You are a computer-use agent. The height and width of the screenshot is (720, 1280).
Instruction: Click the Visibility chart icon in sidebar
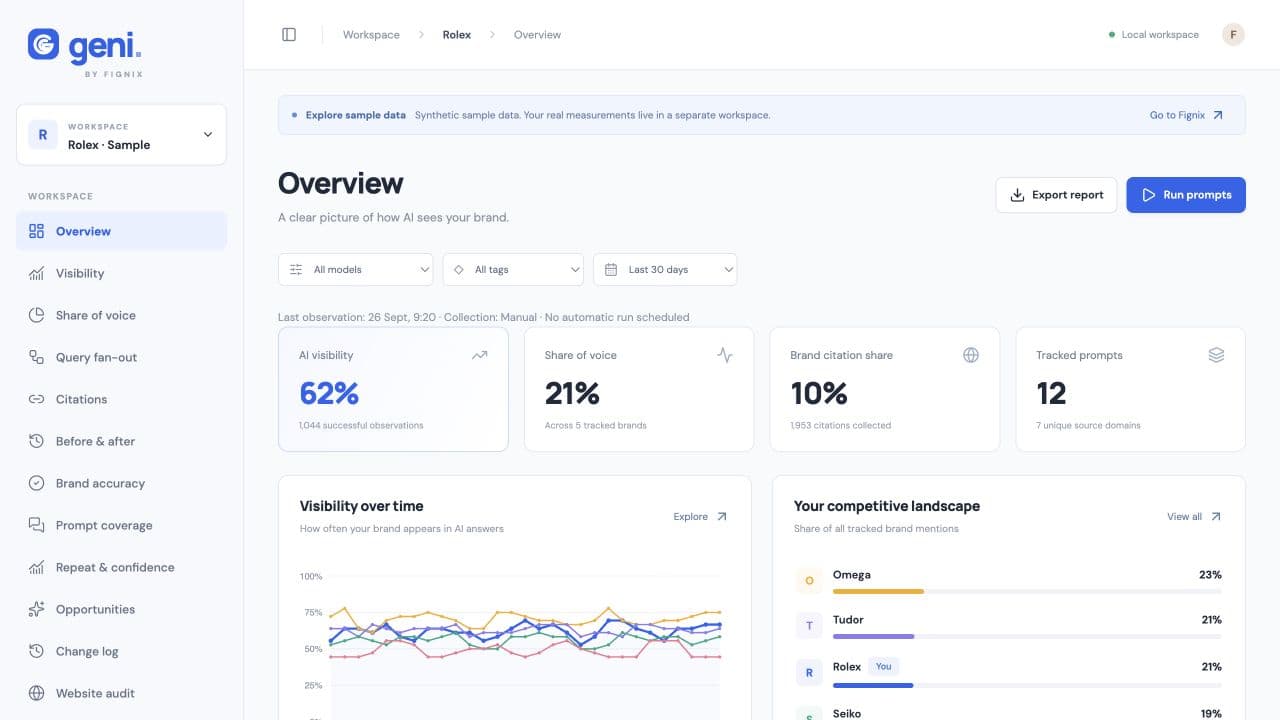(37, 273)
